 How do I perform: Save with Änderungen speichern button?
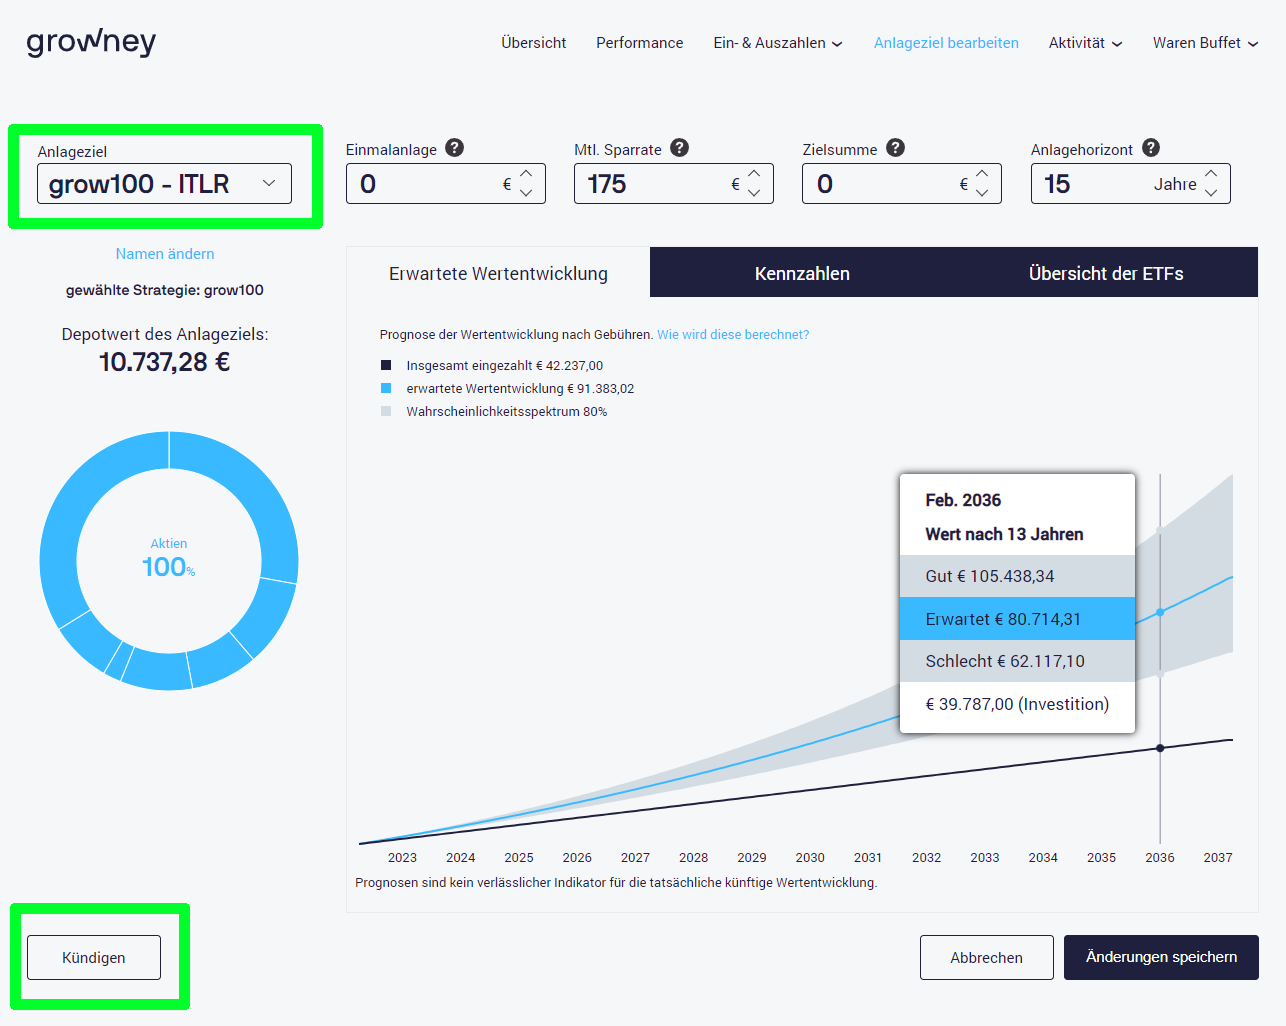point(1161,957)
